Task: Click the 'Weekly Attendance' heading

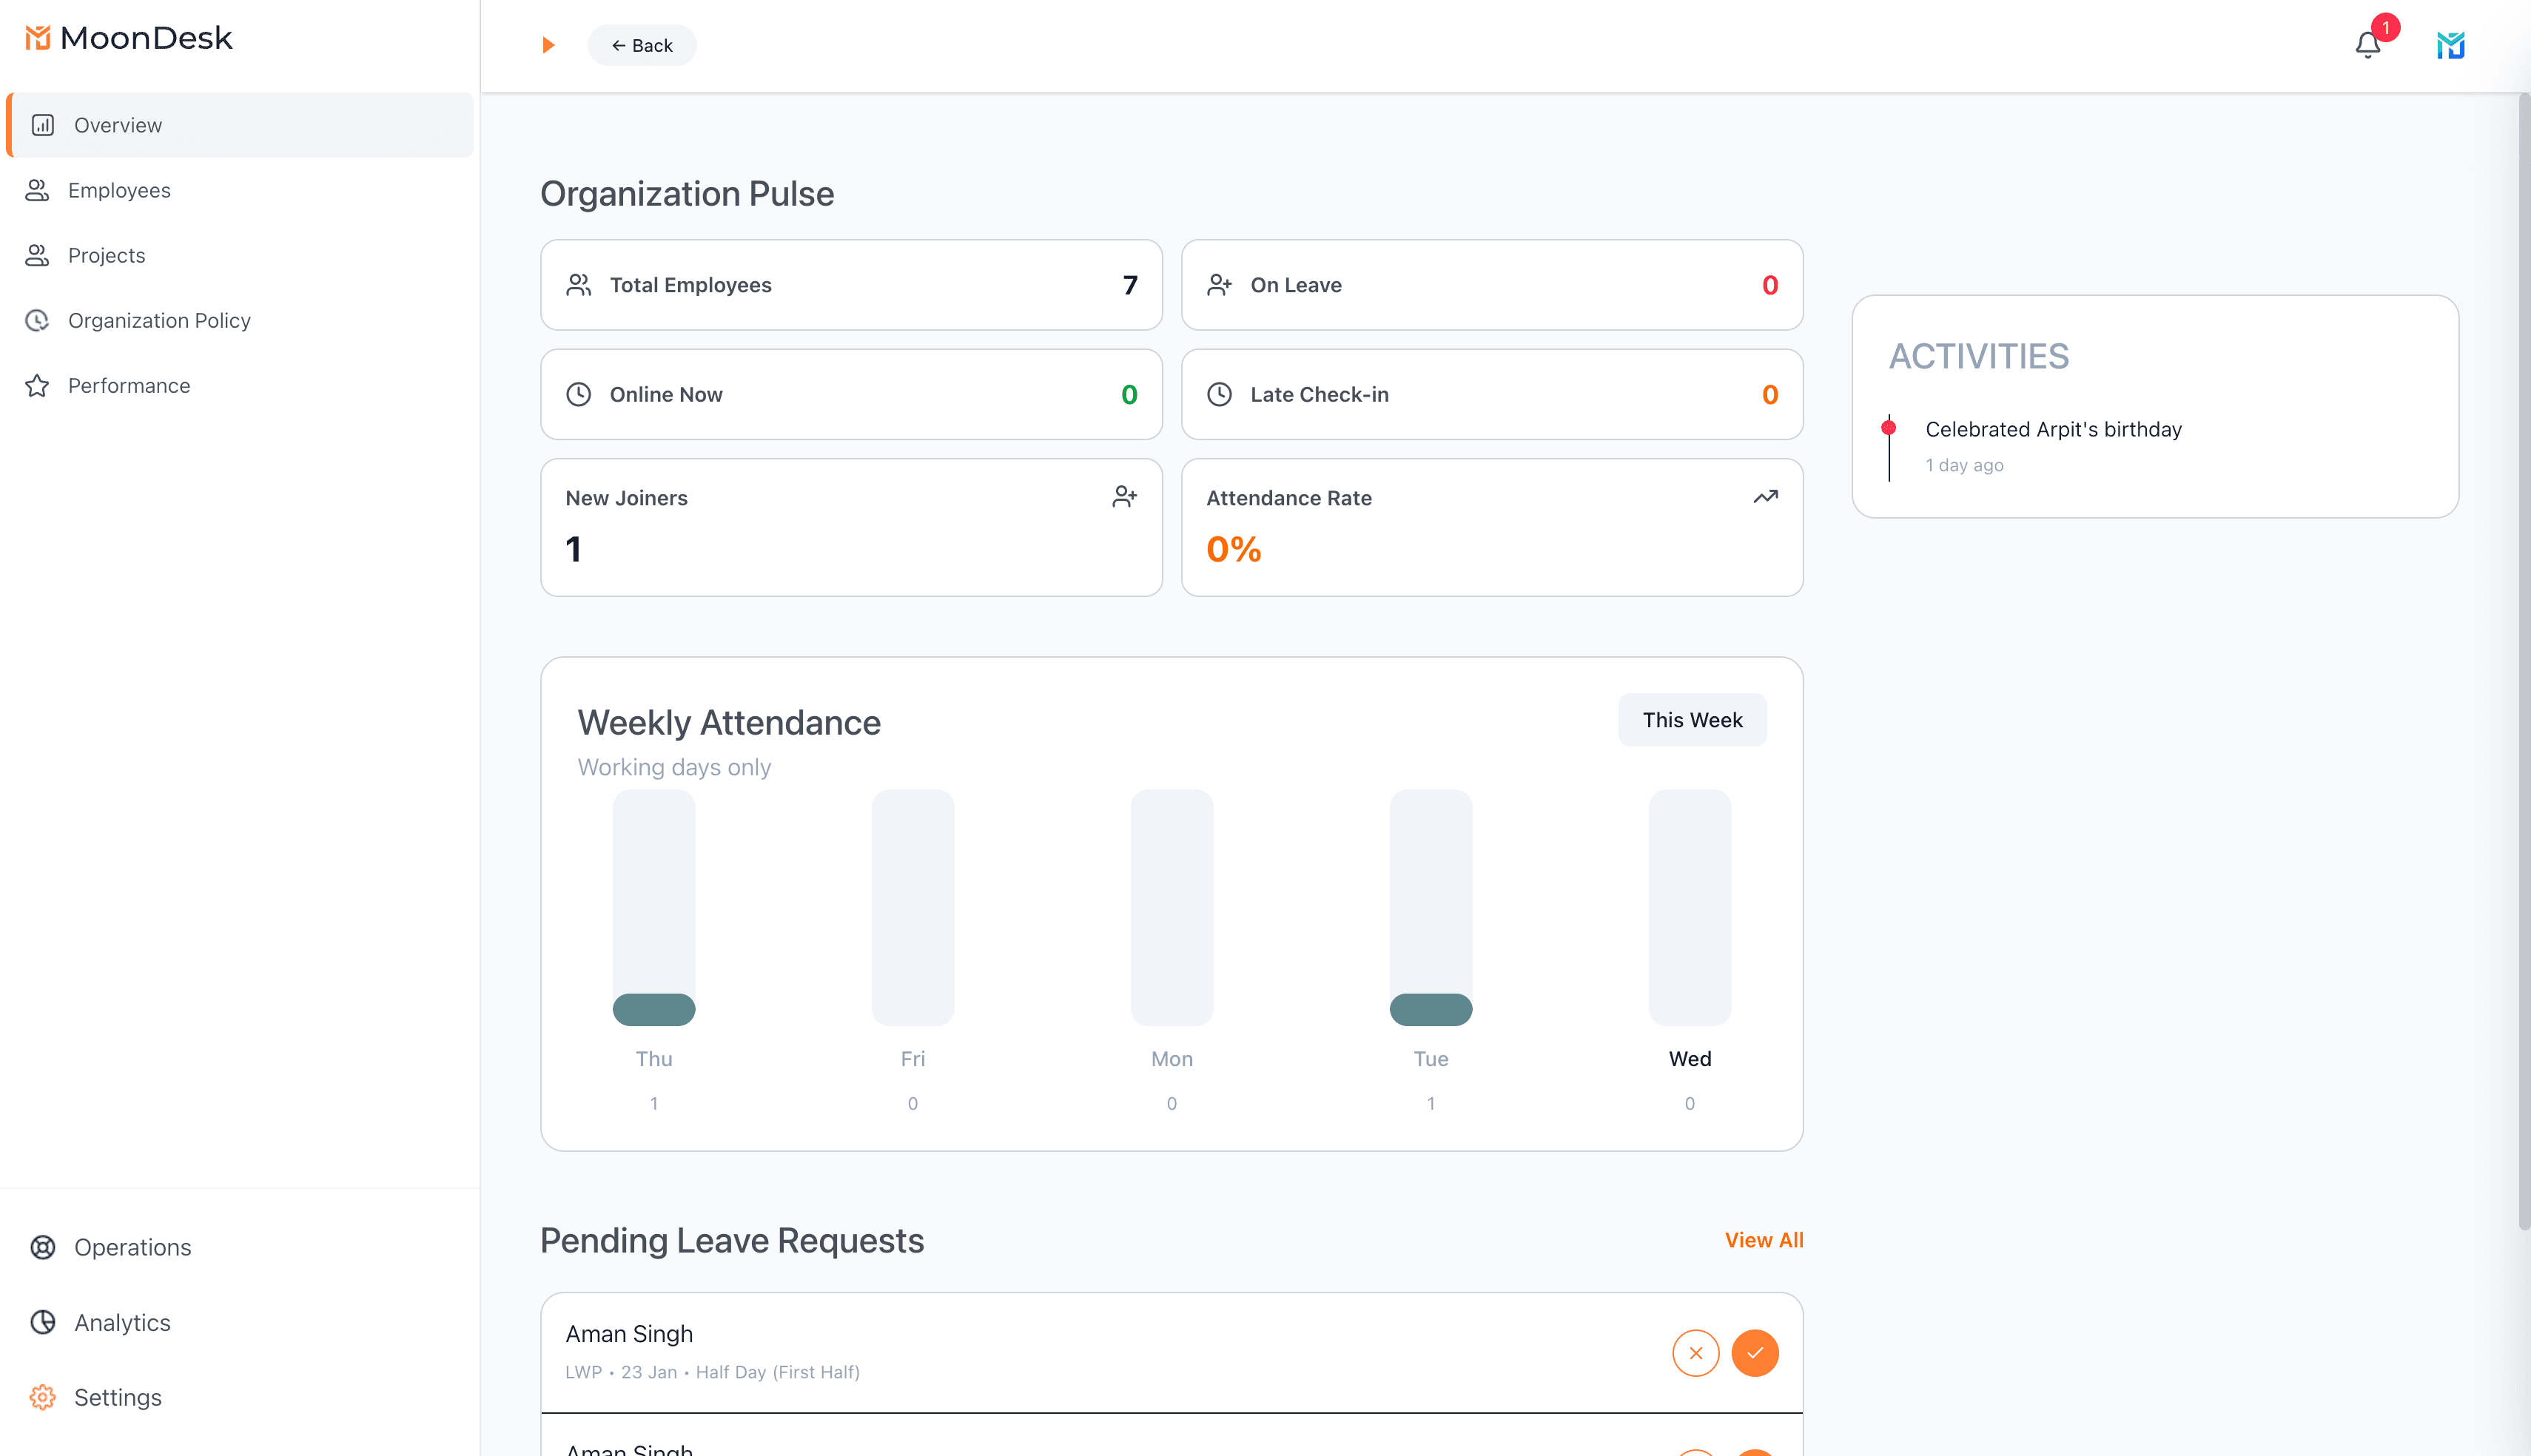Action: pos(729,722)
